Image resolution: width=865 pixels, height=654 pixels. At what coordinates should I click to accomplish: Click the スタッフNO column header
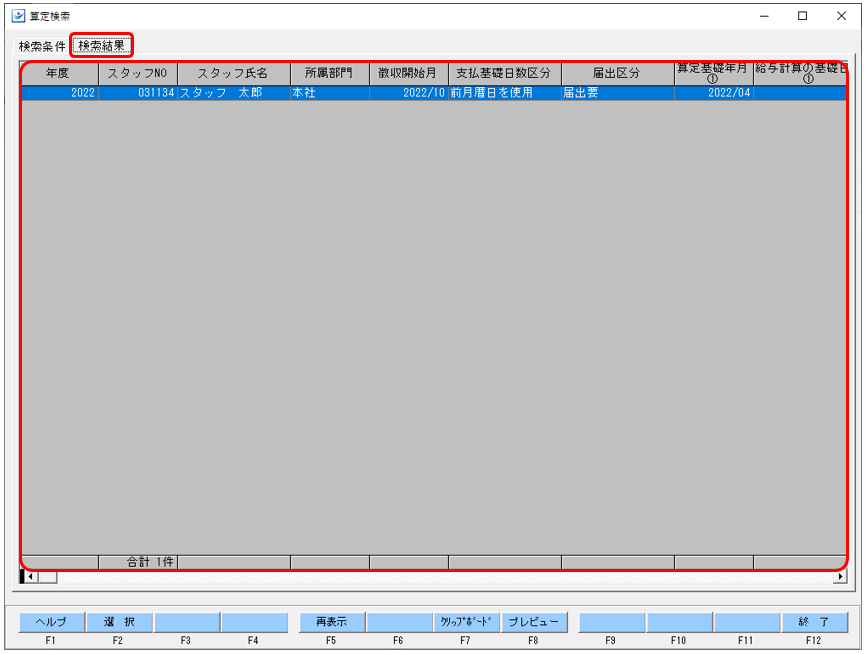[138, 73]
